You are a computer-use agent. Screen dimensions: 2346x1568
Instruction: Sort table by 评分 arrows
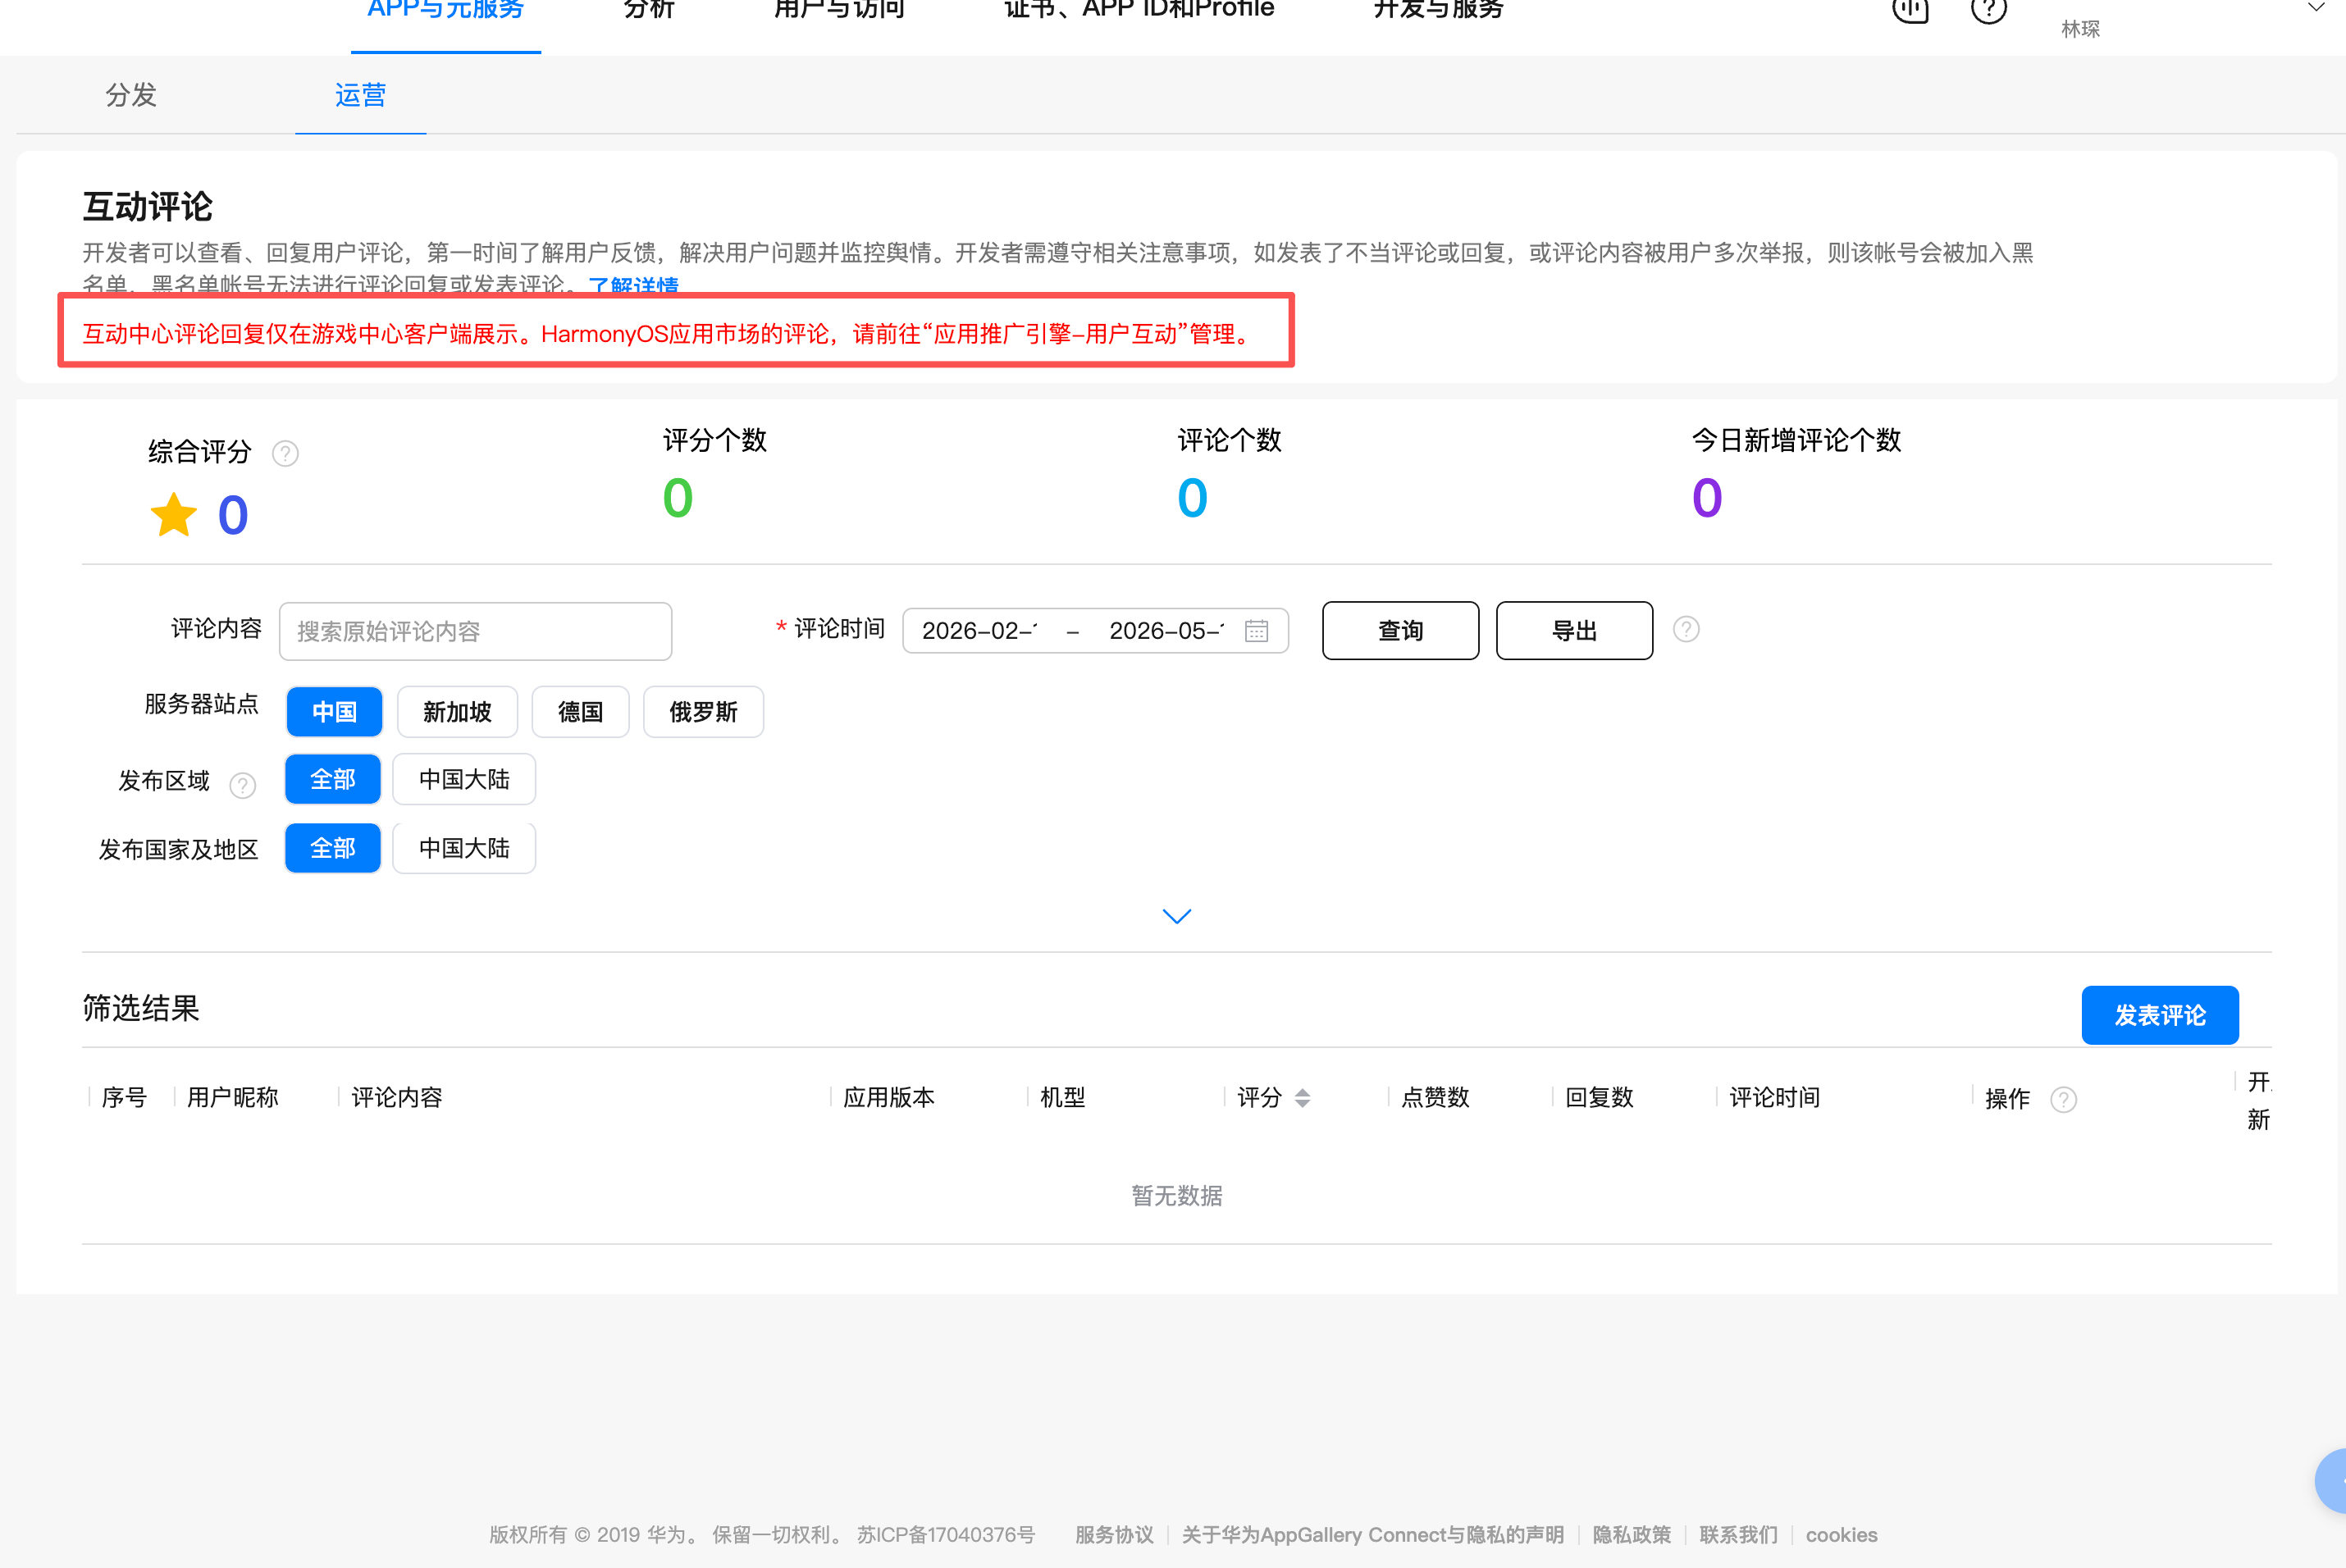[1302, 1098]
